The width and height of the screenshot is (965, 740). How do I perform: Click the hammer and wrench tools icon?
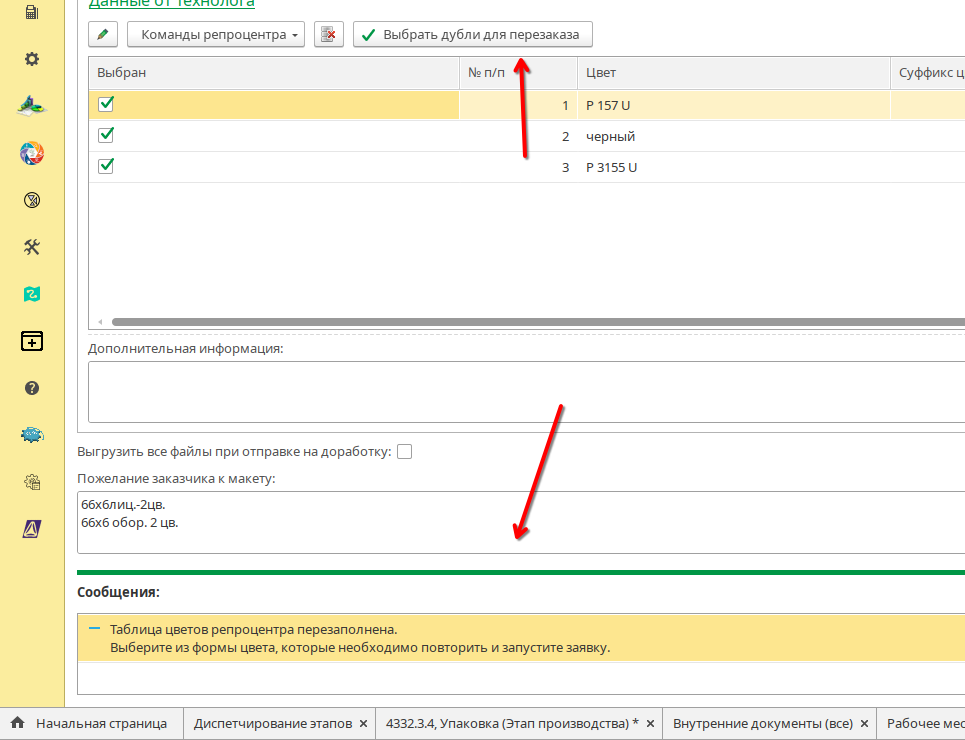pyautogui.click(x=32, y=247)
